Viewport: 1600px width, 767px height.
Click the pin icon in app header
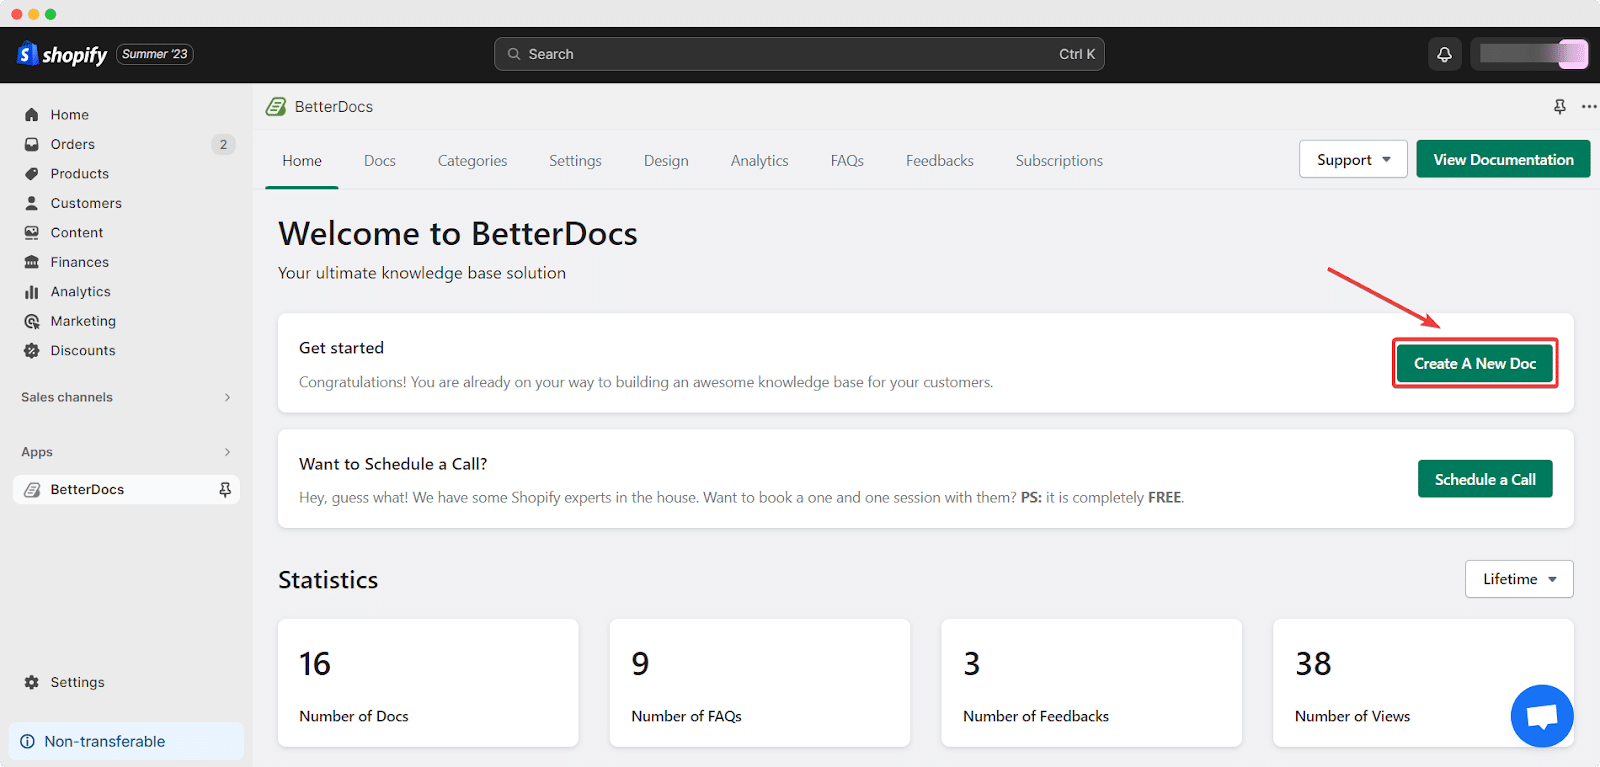[1560, 107]
